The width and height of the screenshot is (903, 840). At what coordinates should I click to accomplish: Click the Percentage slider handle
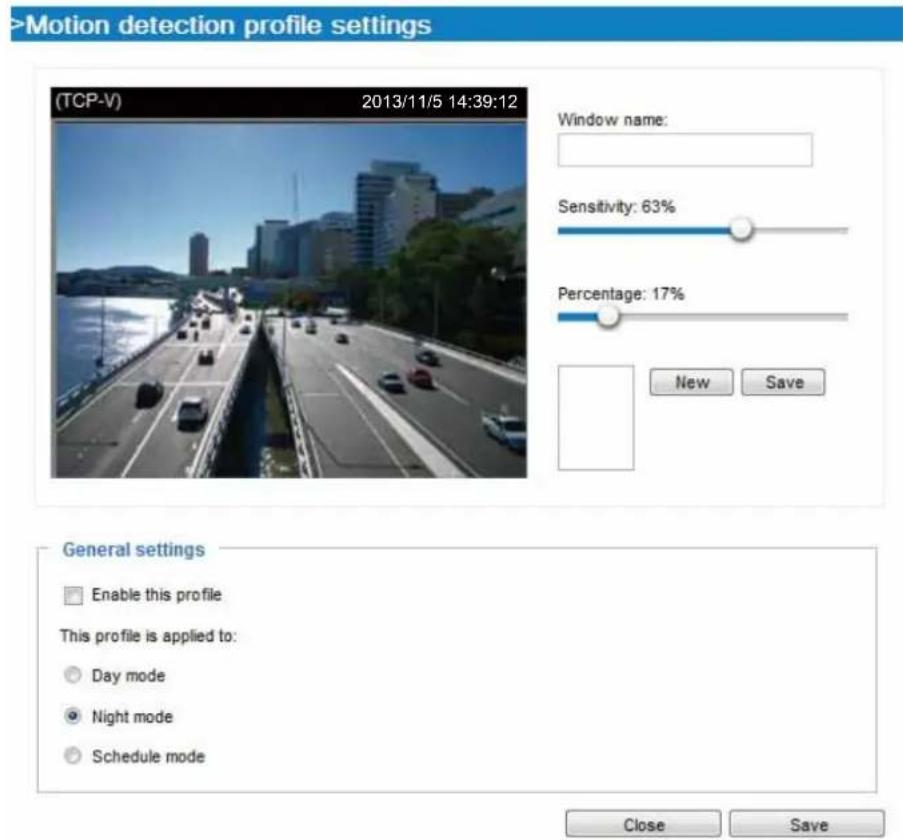click(608, 317)
